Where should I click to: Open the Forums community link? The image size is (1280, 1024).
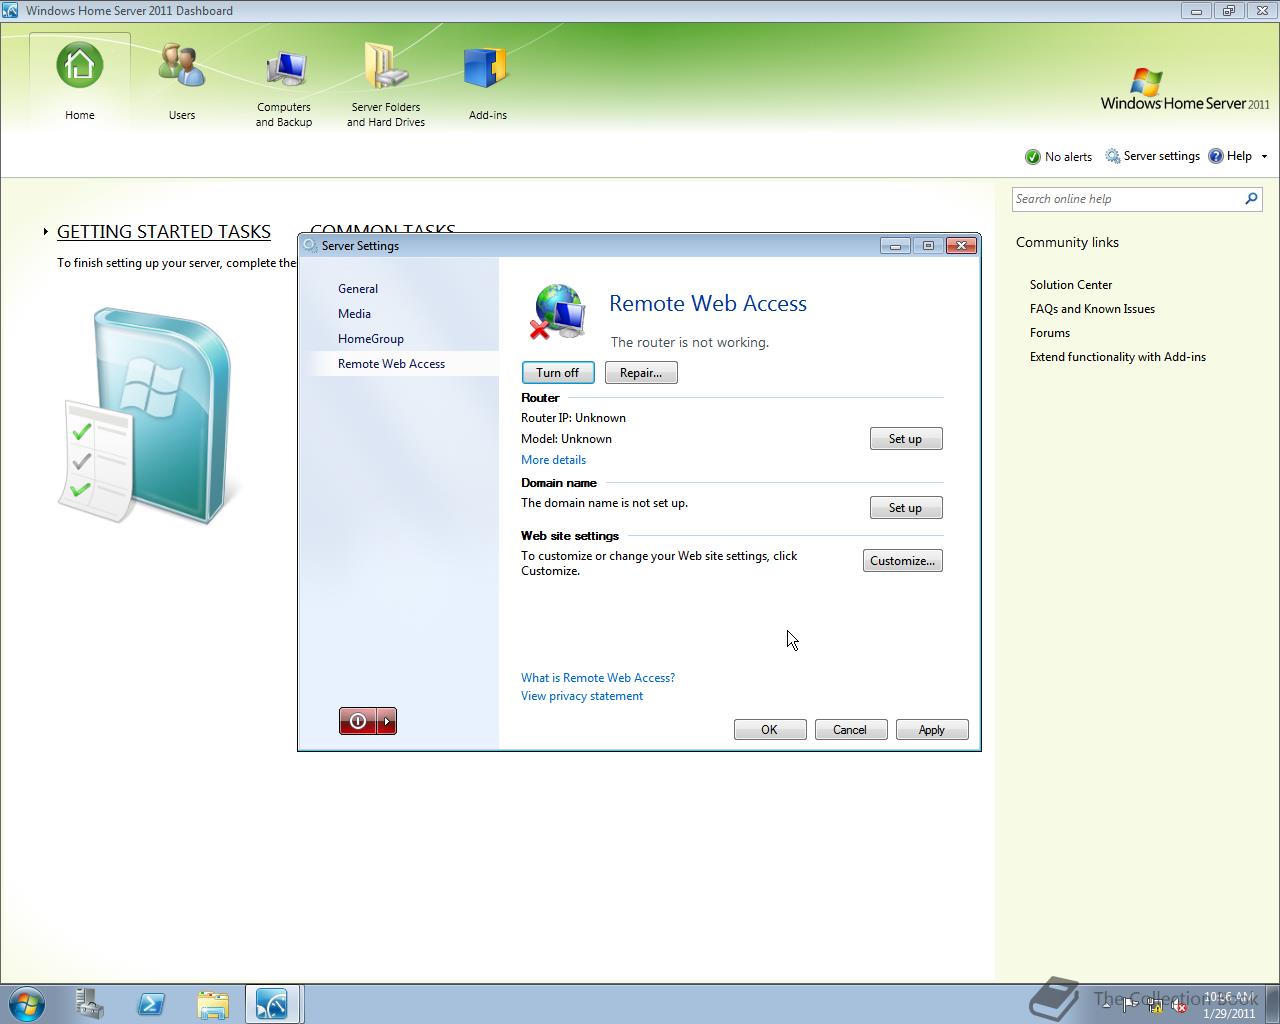pos(1050,333)
